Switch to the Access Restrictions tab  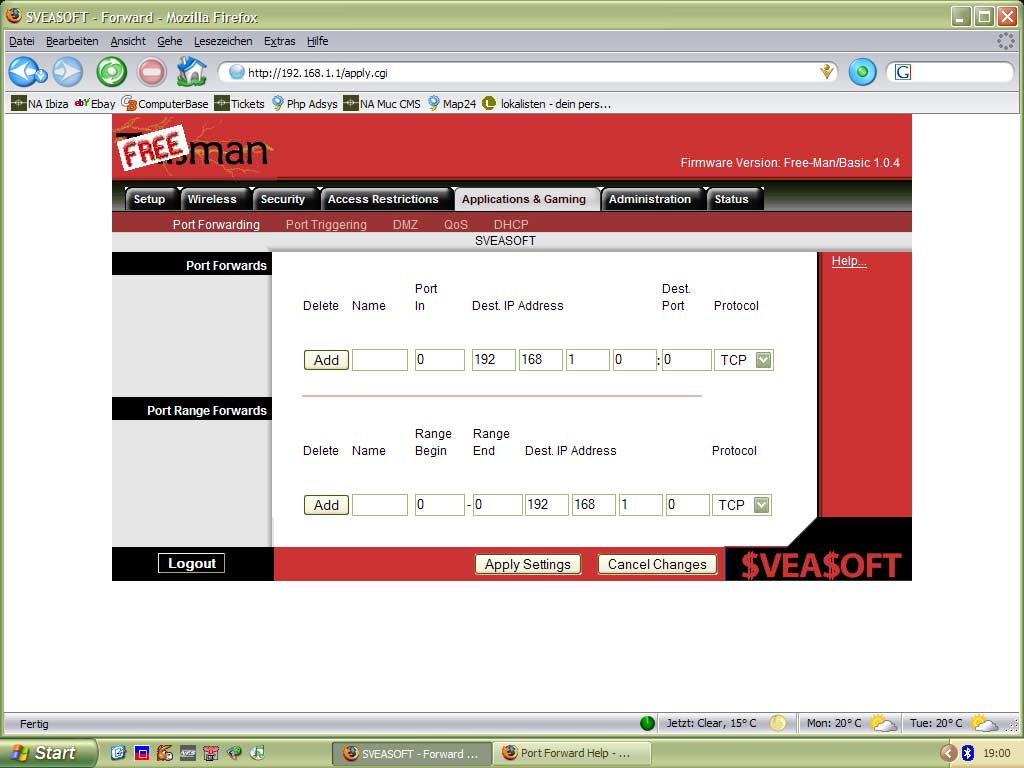pos(383,199)
